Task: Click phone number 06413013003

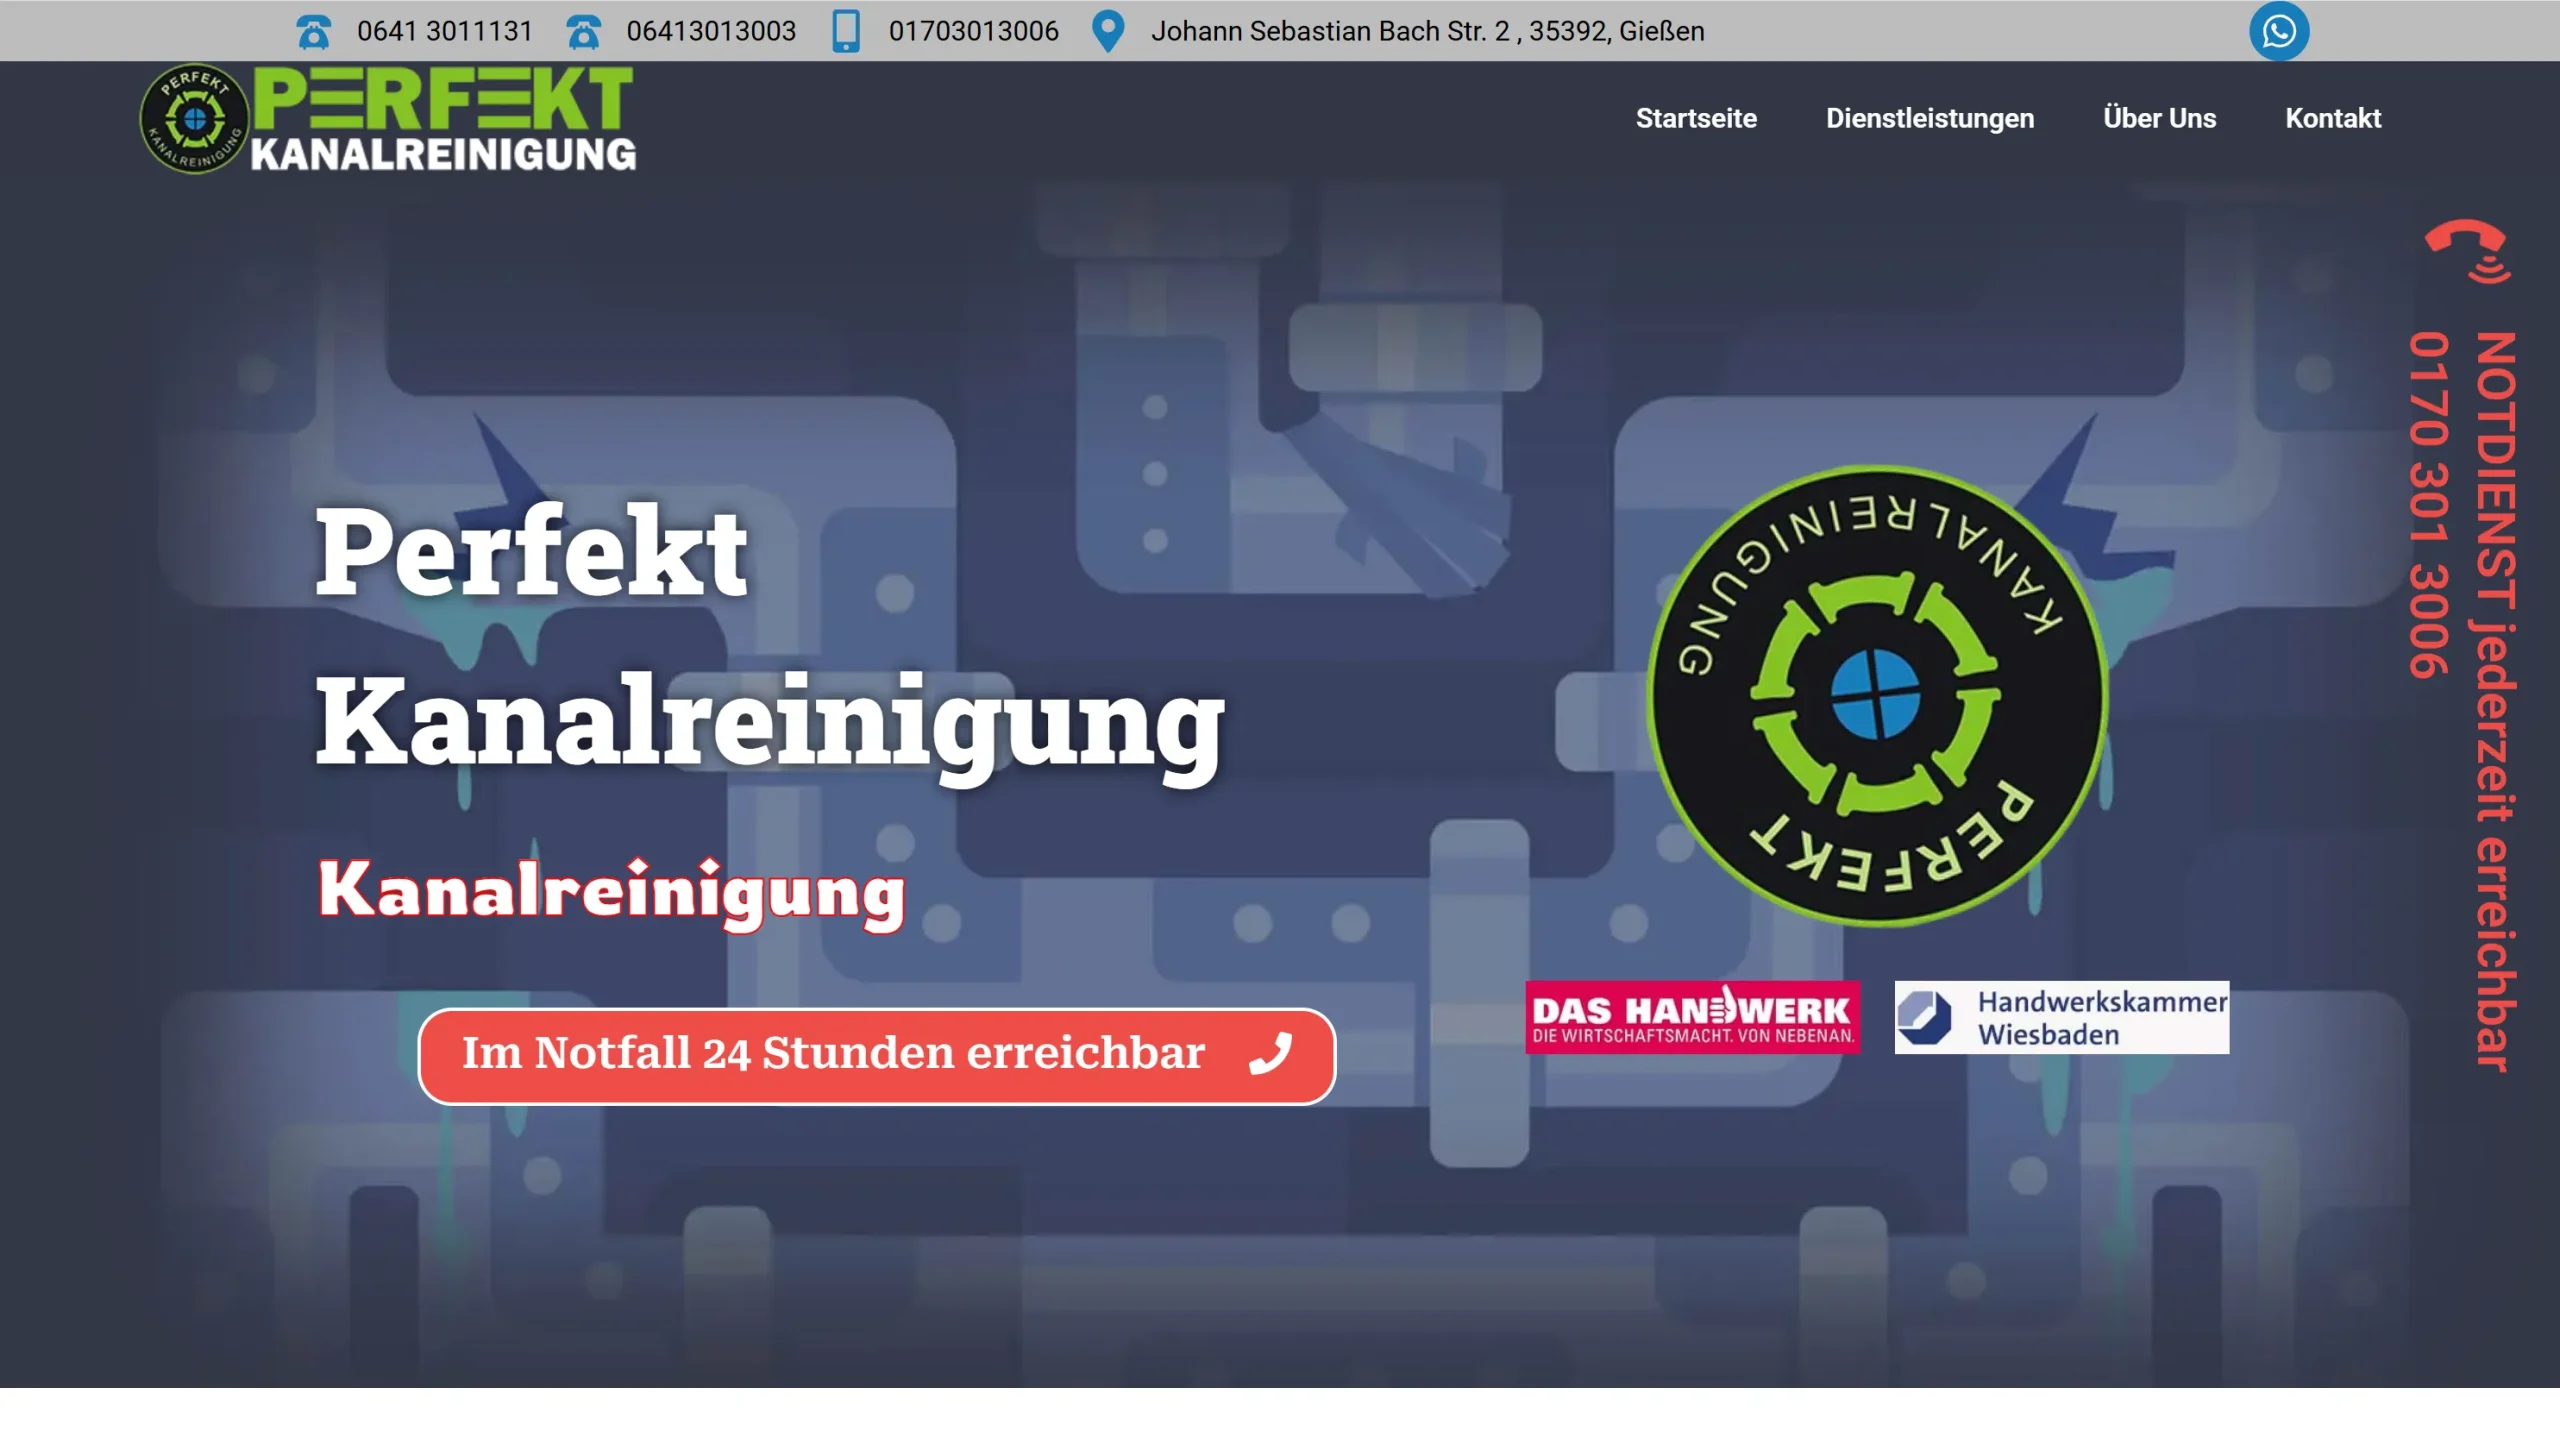Action: coord(711,31)
